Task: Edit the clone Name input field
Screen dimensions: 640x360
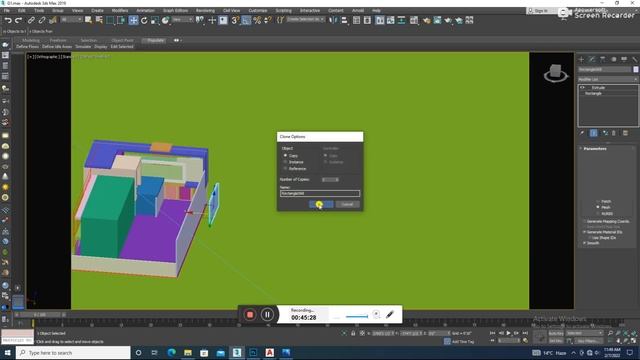Action: click(x=320, y=193)
